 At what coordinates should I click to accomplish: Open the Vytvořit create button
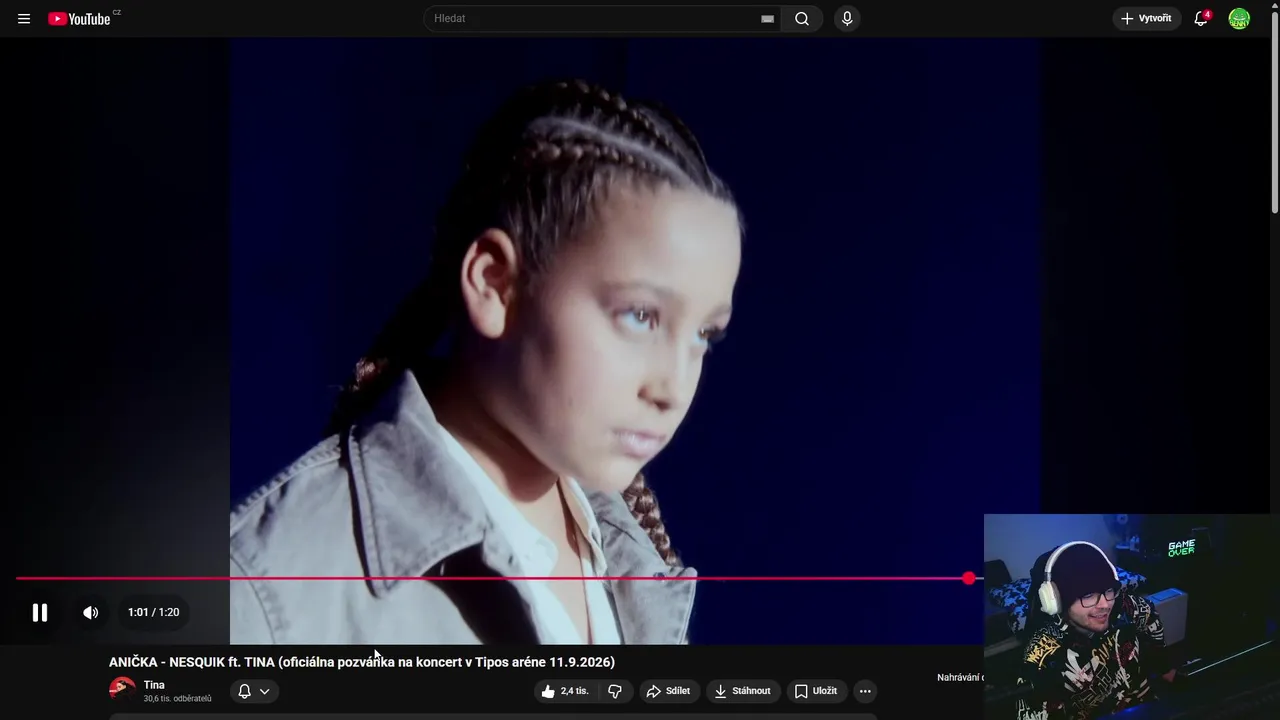tap(1147, 18)
